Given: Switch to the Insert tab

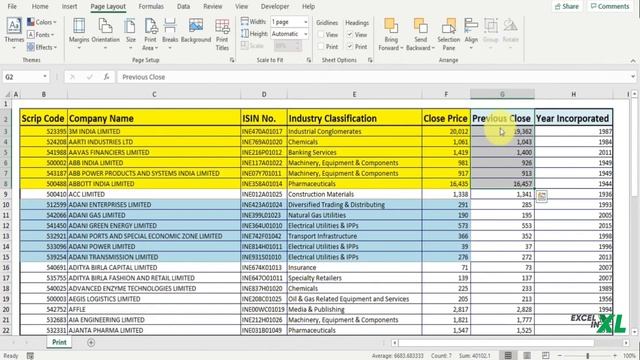Looking at the screenshot, I should (x=69, y=7).
